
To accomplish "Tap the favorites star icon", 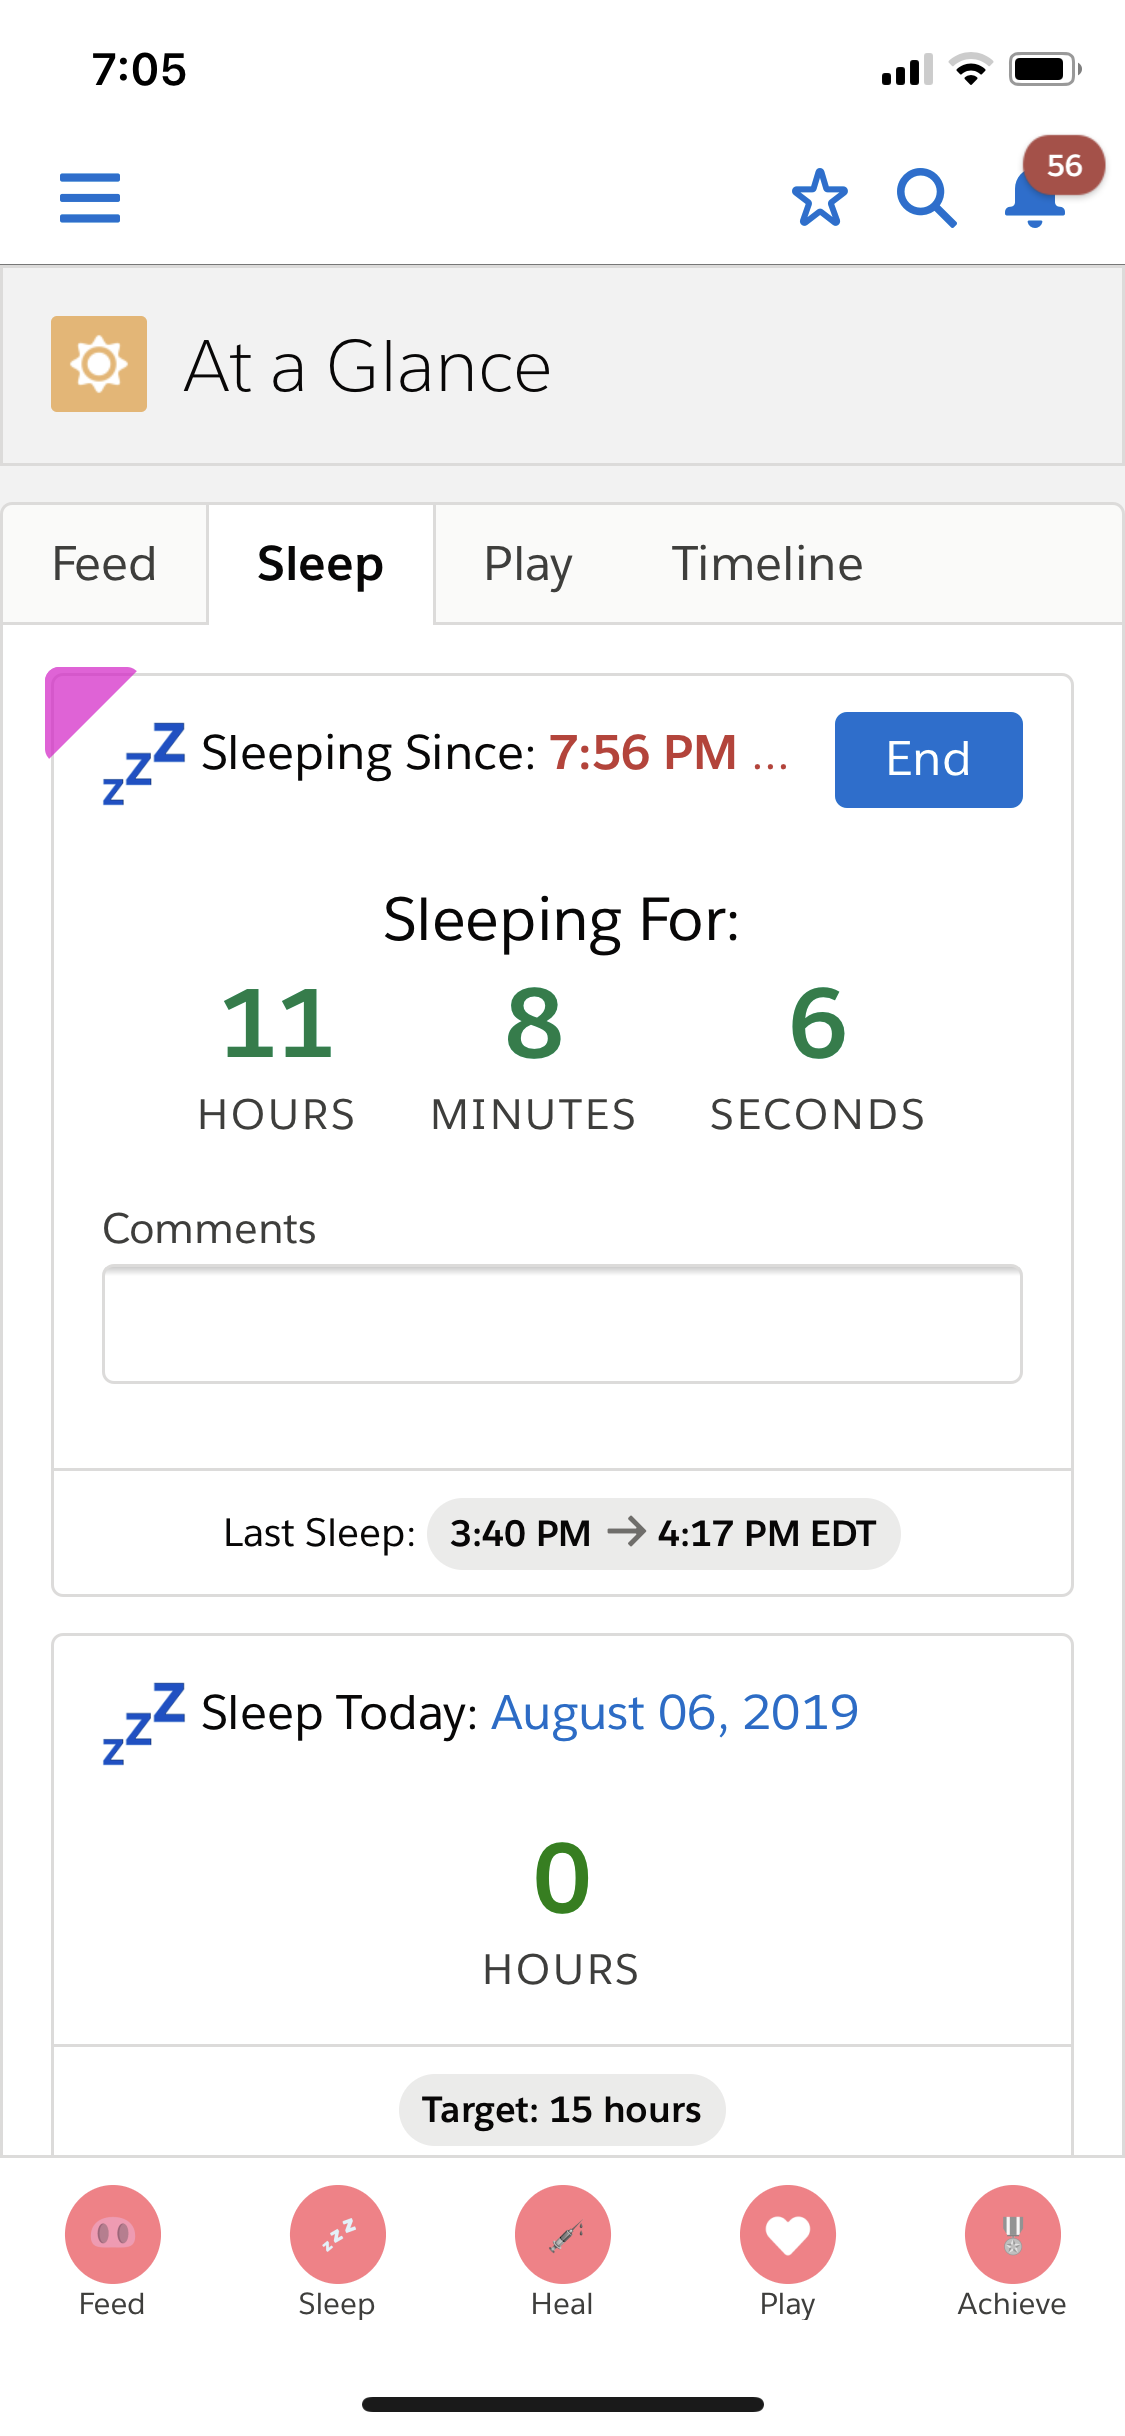I will click(x=819, y=197).
